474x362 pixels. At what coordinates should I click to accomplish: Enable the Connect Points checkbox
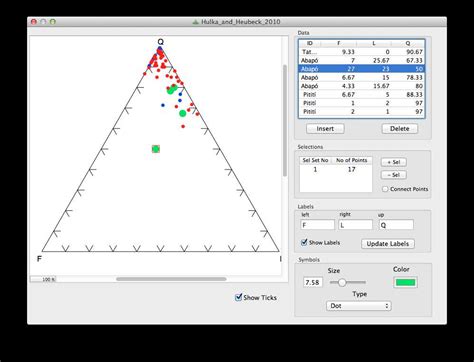pyautogui.click(x=385, y=189)
